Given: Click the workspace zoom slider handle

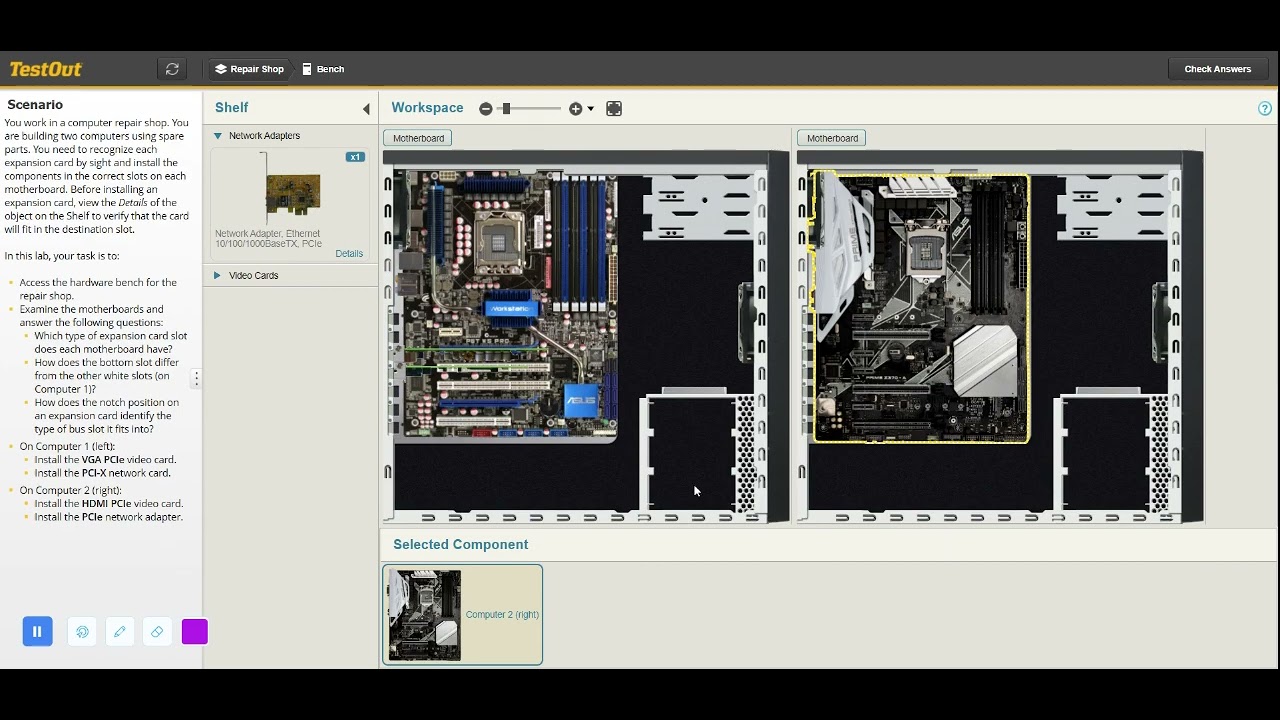Looking at the screenshot, I should click(x=506, y=109).
